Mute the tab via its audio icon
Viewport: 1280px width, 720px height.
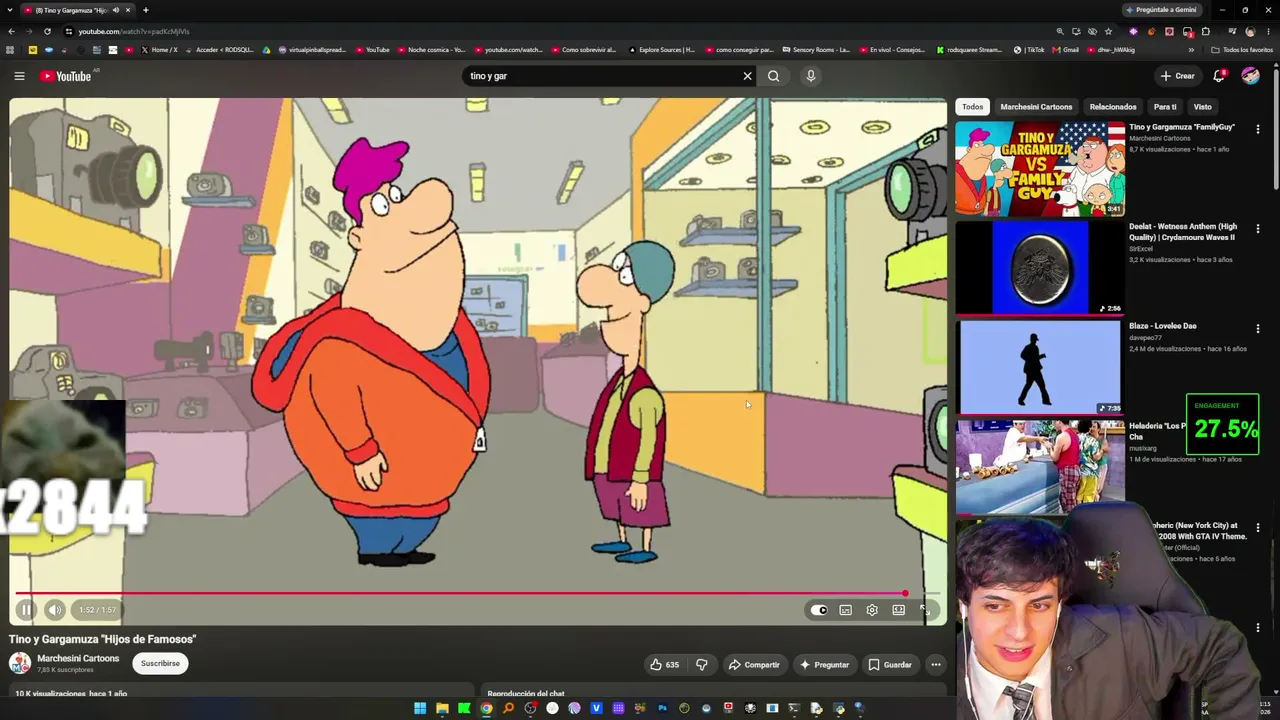(x=116, y=10)
